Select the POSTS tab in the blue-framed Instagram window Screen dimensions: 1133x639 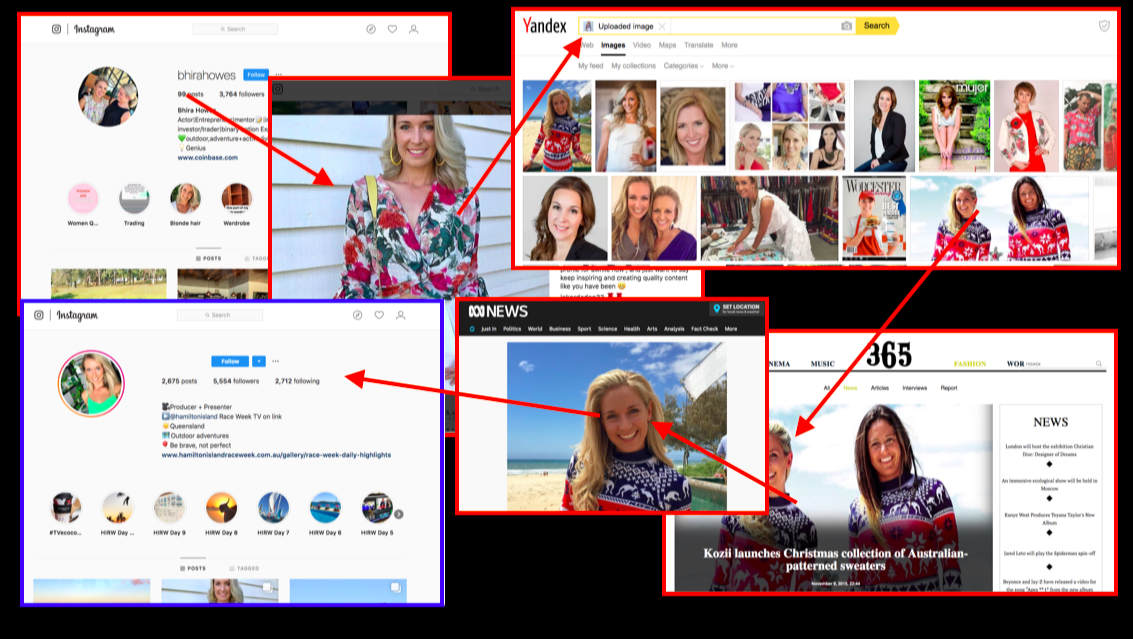click(193, 568)
